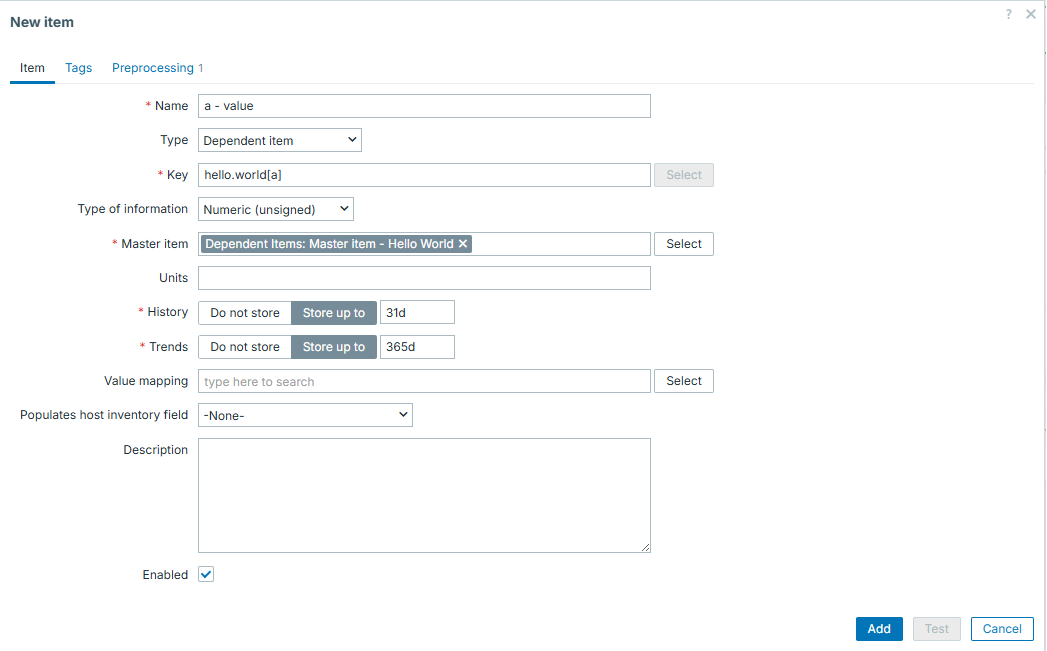
Task: Click Select next to Value mapping
Action: (x=684, y=381)
